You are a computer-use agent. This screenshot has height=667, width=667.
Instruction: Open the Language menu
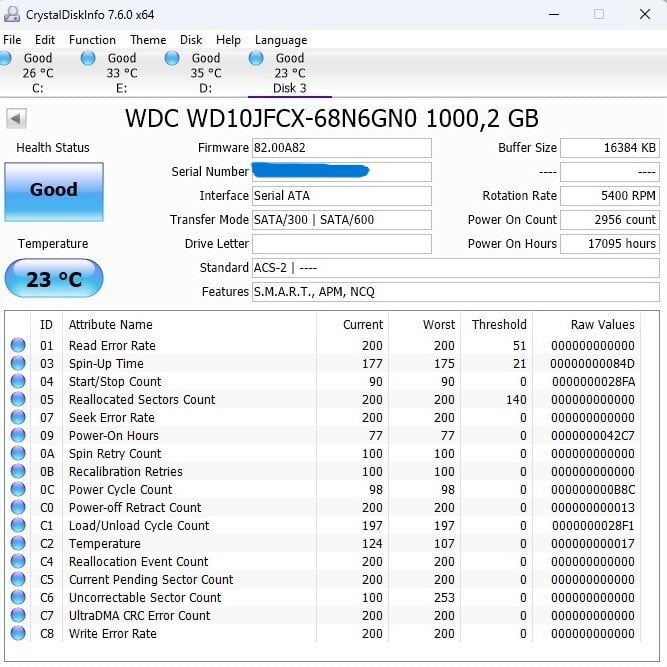tap(281, 40)
